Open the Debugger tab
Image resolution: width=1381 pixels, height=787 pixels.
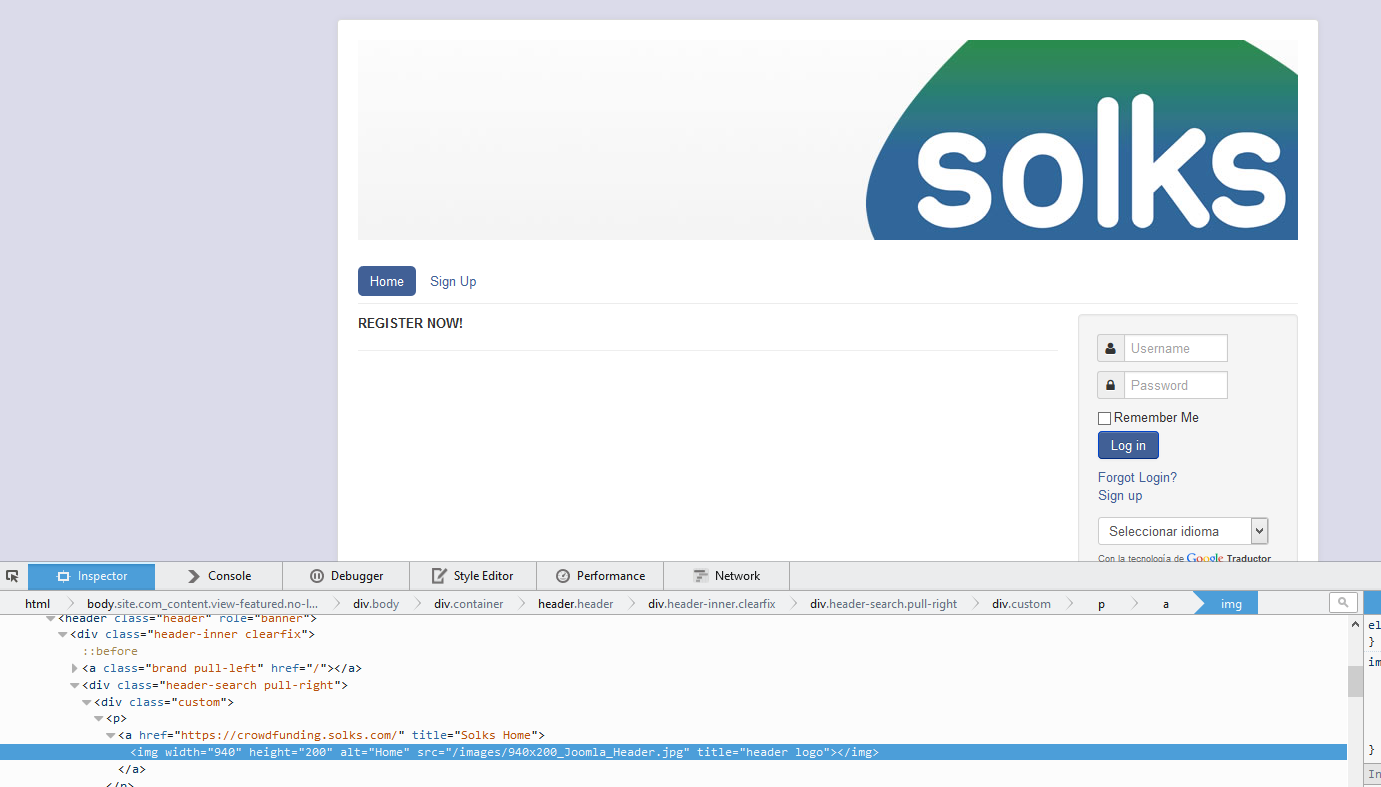coord(346,576)
